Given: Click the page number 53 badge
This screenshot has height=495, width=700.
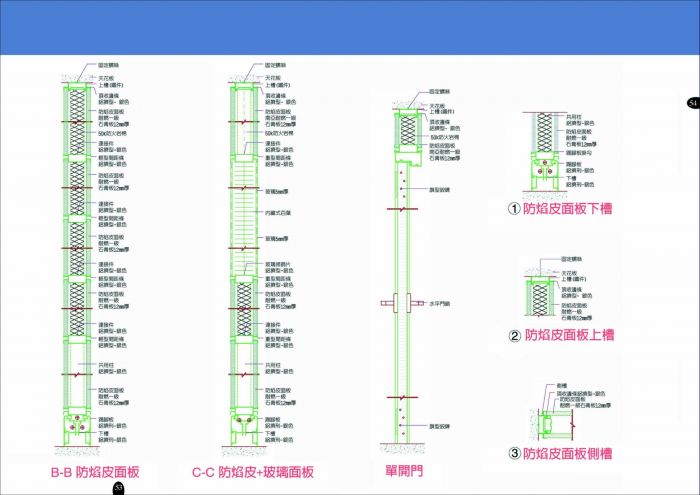Looking at the screenshot, I should (118, 487).
